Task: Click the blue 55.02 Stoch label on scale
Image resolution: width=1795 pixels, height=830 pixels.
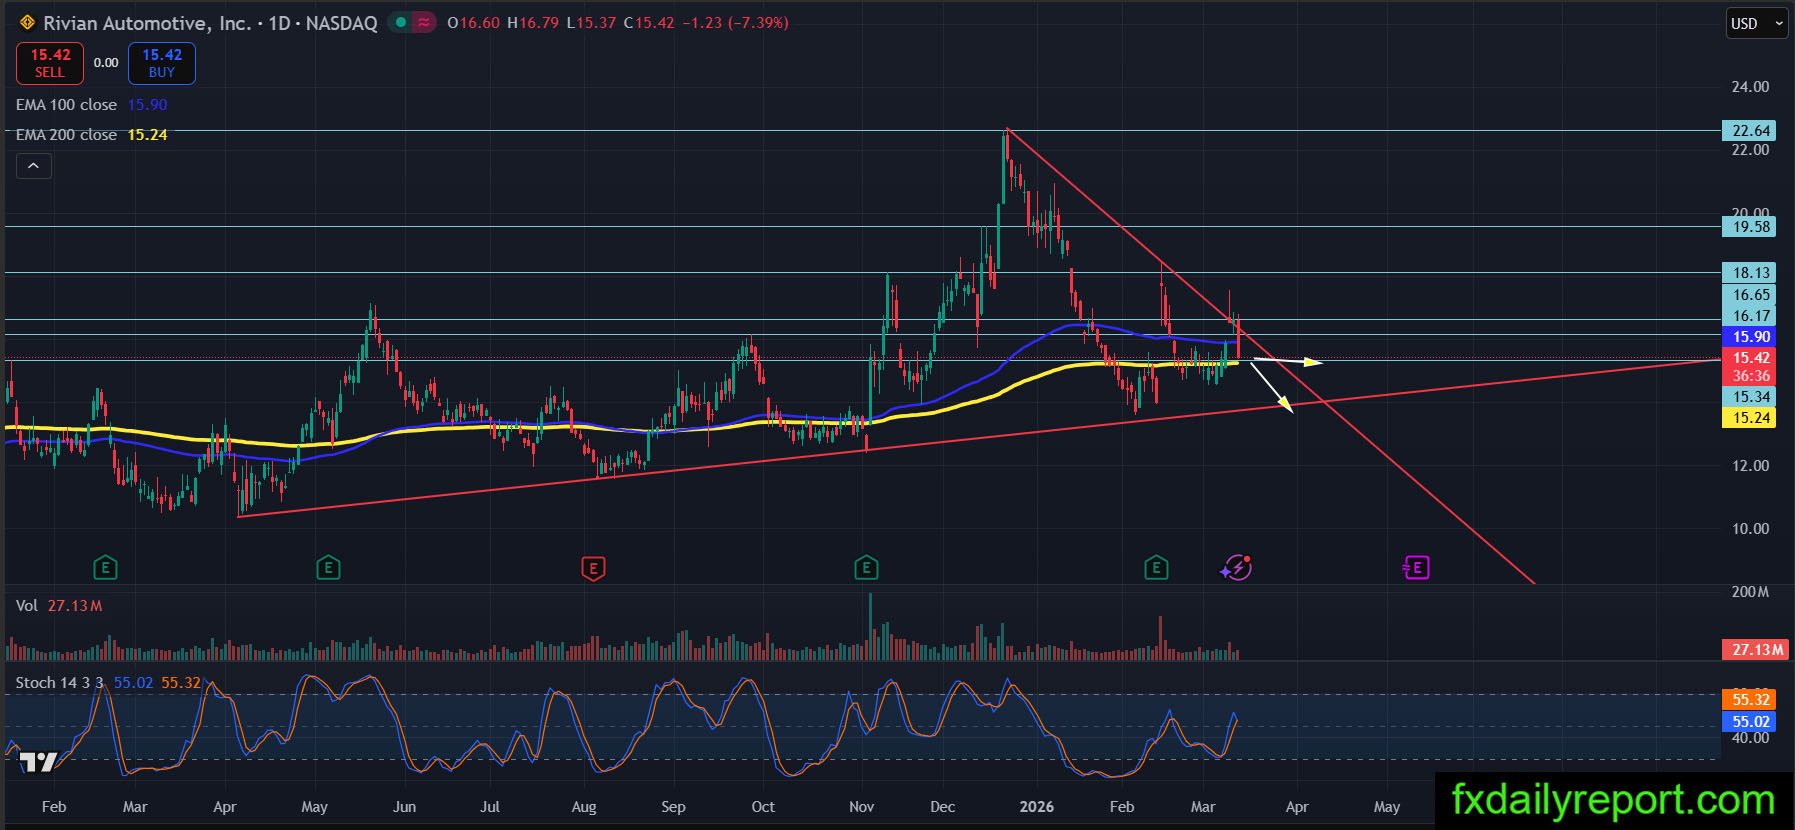Action: click(x=1751, y=722)
